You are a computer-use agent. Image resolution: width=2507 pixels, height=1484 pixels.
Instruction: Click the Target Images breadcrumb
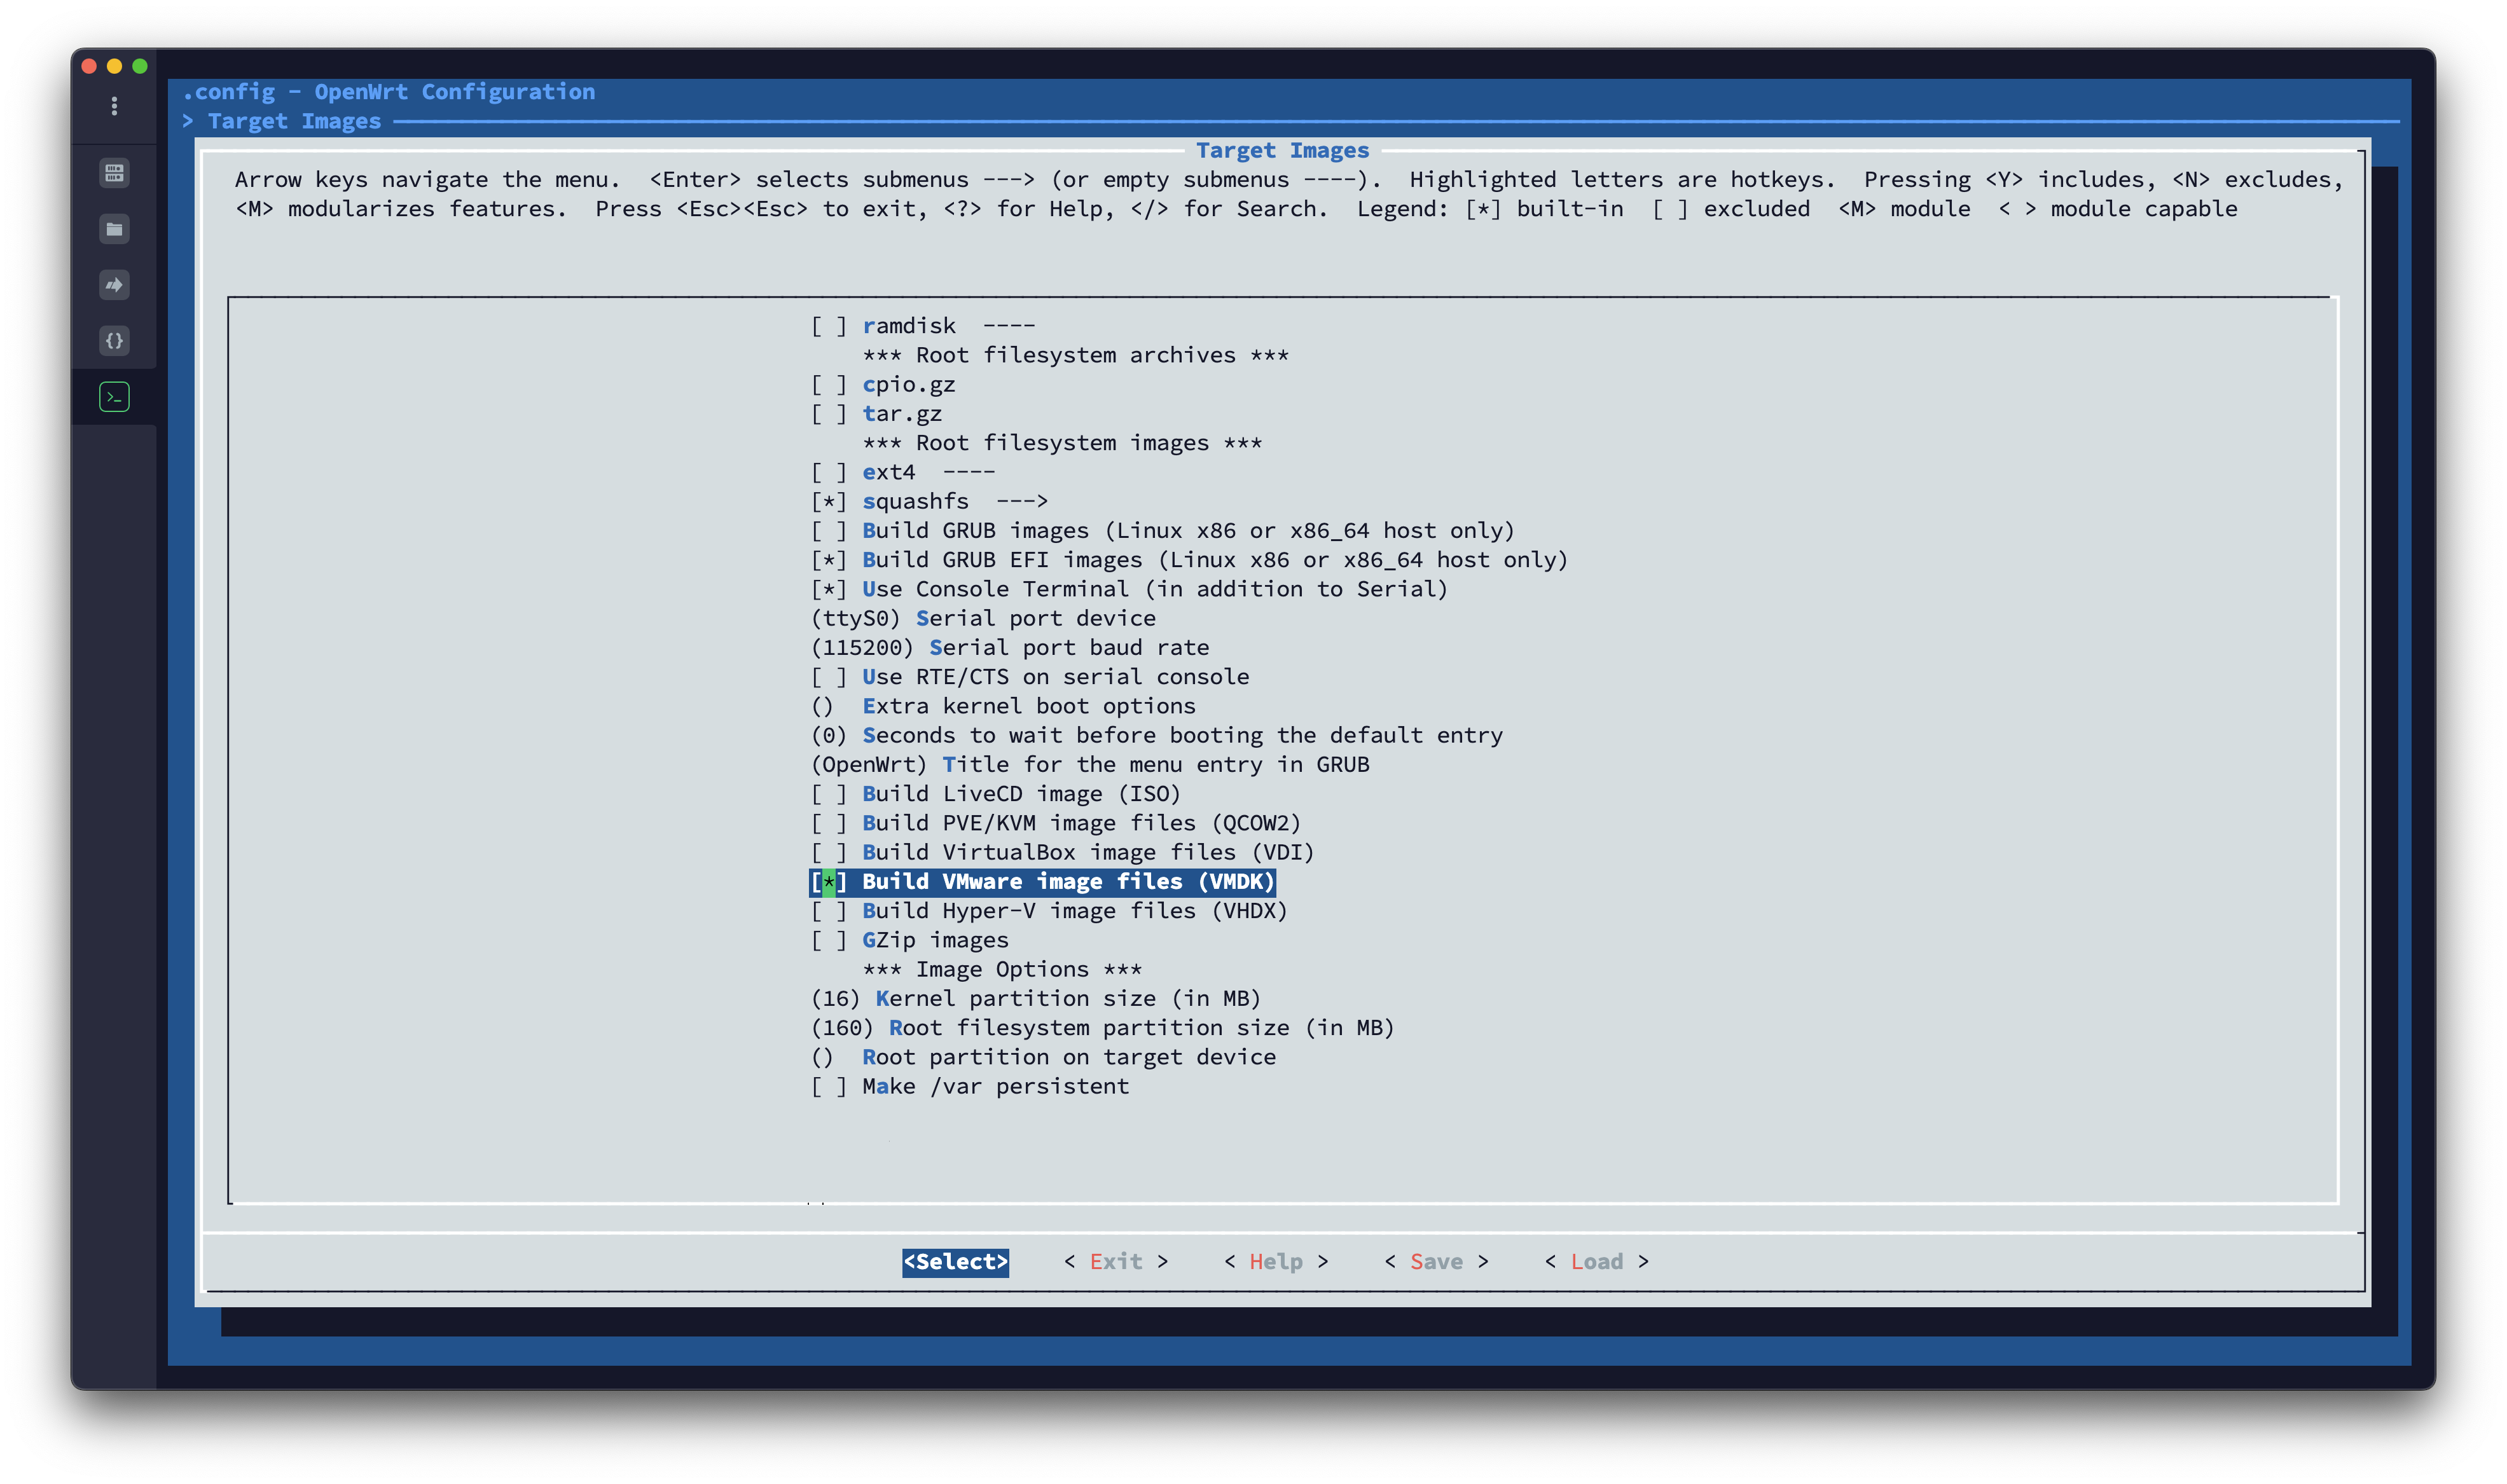[x=294, y=121]
